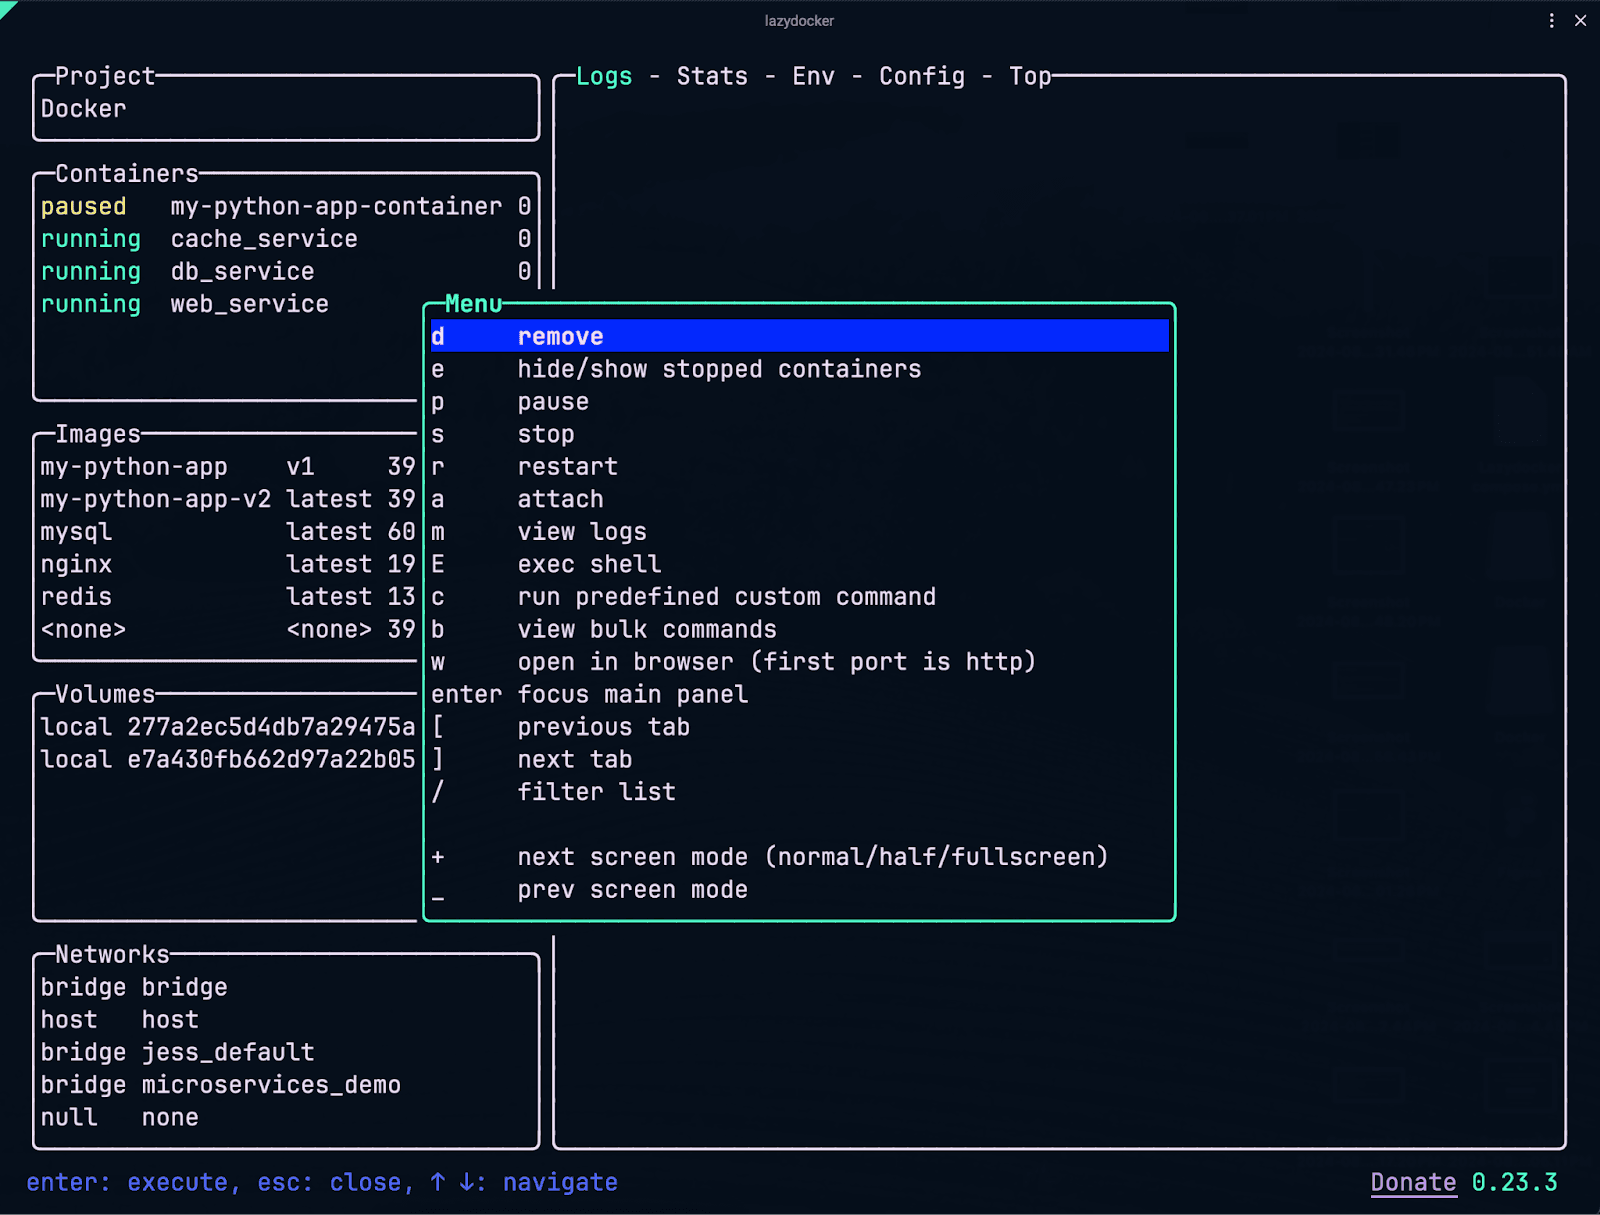Image resolution: width=1600 pixels, height=1215 pixels.
Task: Select the microservices_demo network
Action: click(270, 1085)
